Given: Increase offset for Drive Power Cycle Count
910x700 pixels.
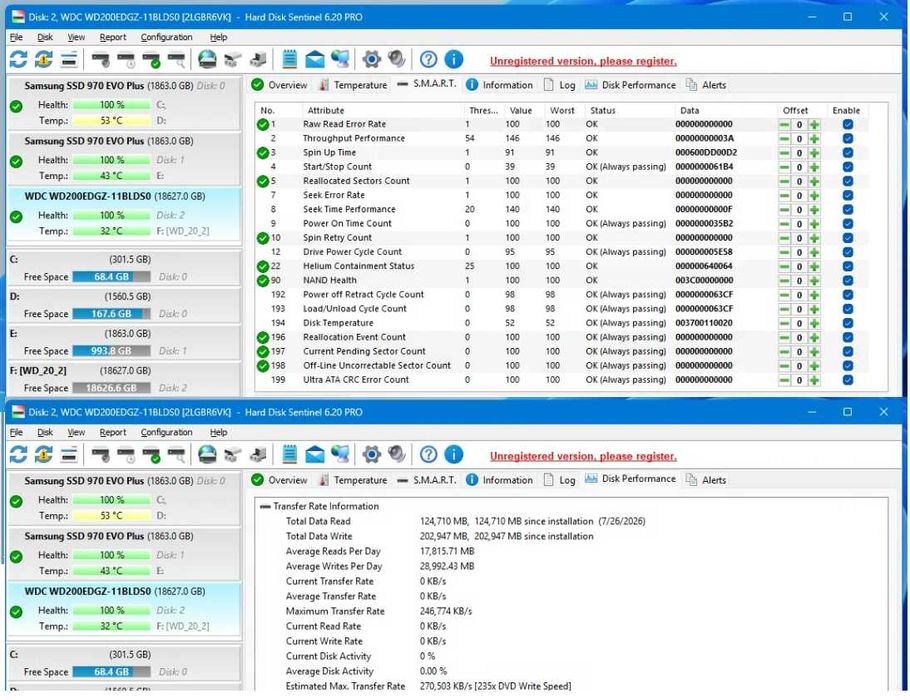Looking at the screenshot, I should click(x=814, y=252).
